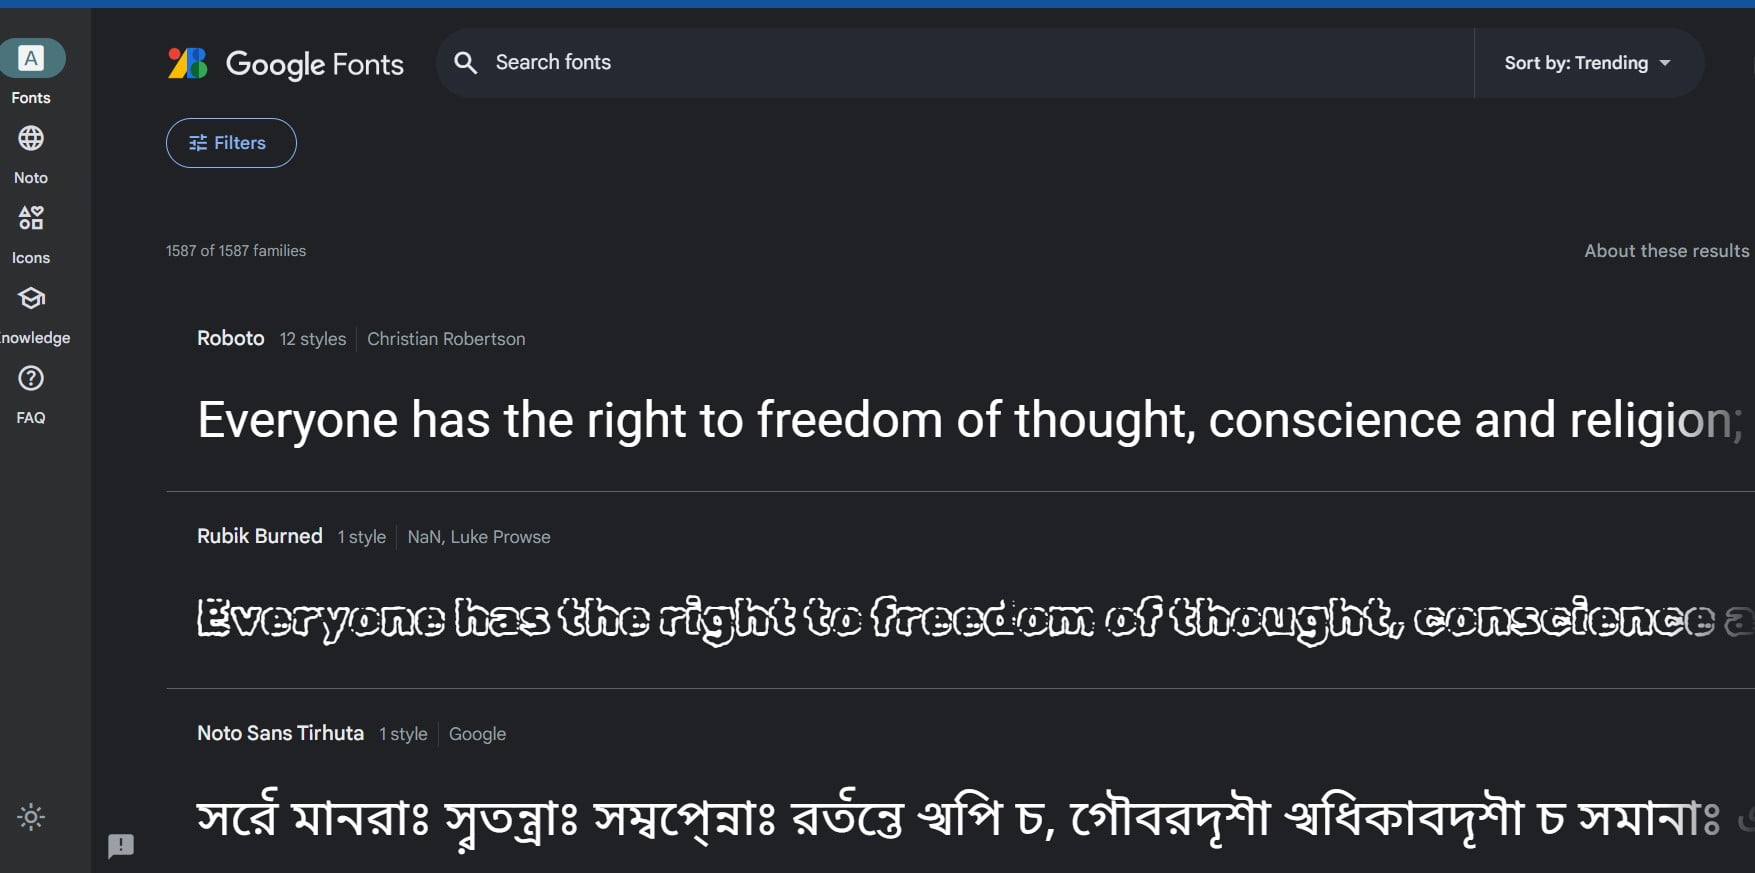
Task: Click the search magnifier icon
Action: point(466,63)
